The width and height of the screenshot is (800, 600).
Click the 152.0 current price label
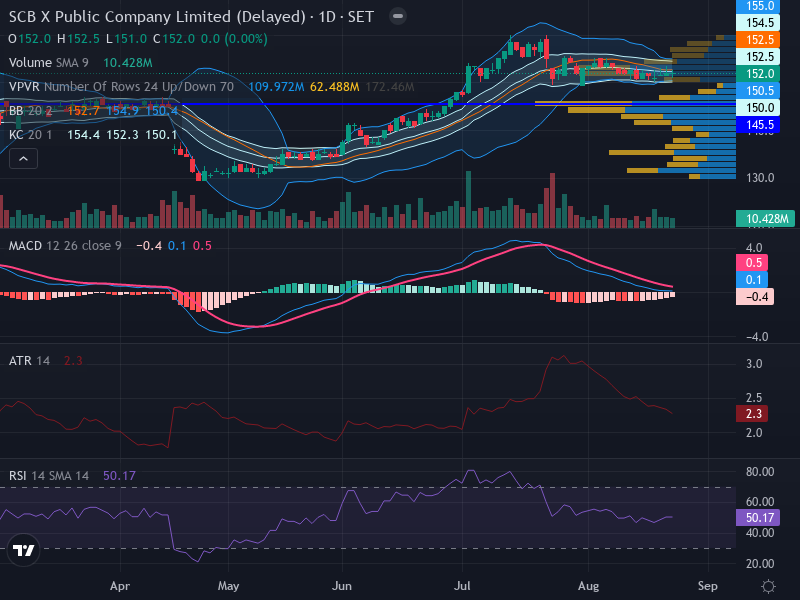click(758, 73)
